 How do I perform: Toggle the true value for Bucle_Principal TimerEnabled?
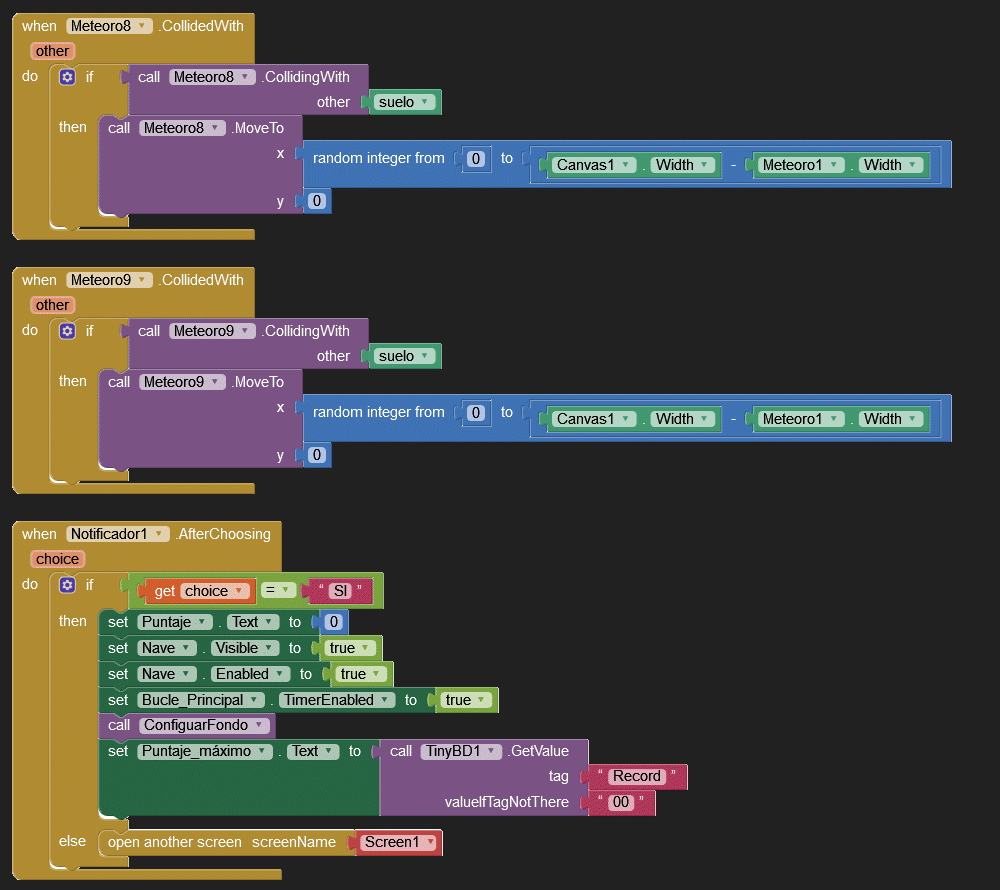(466, 700)
